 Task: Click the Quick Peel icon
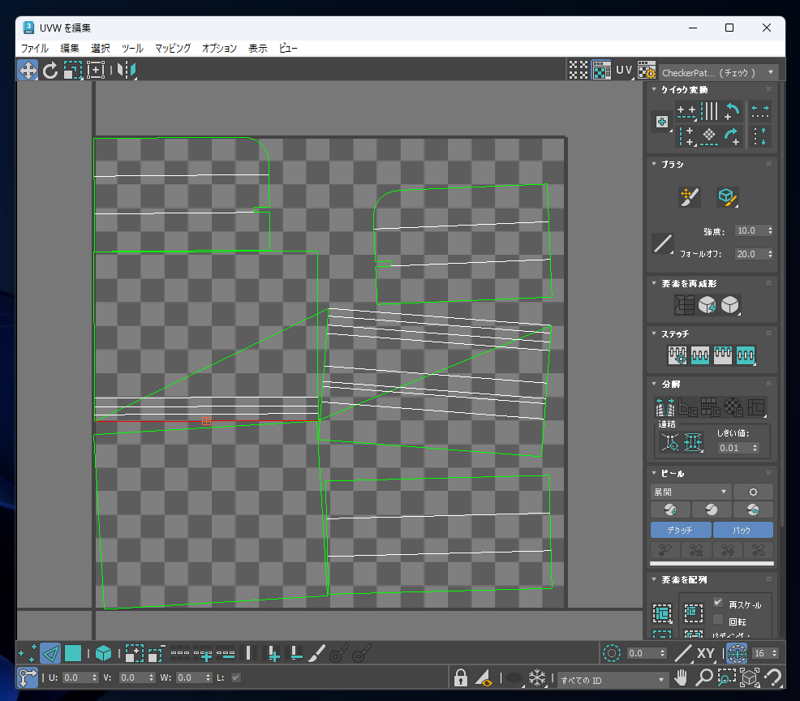(670, 509)
